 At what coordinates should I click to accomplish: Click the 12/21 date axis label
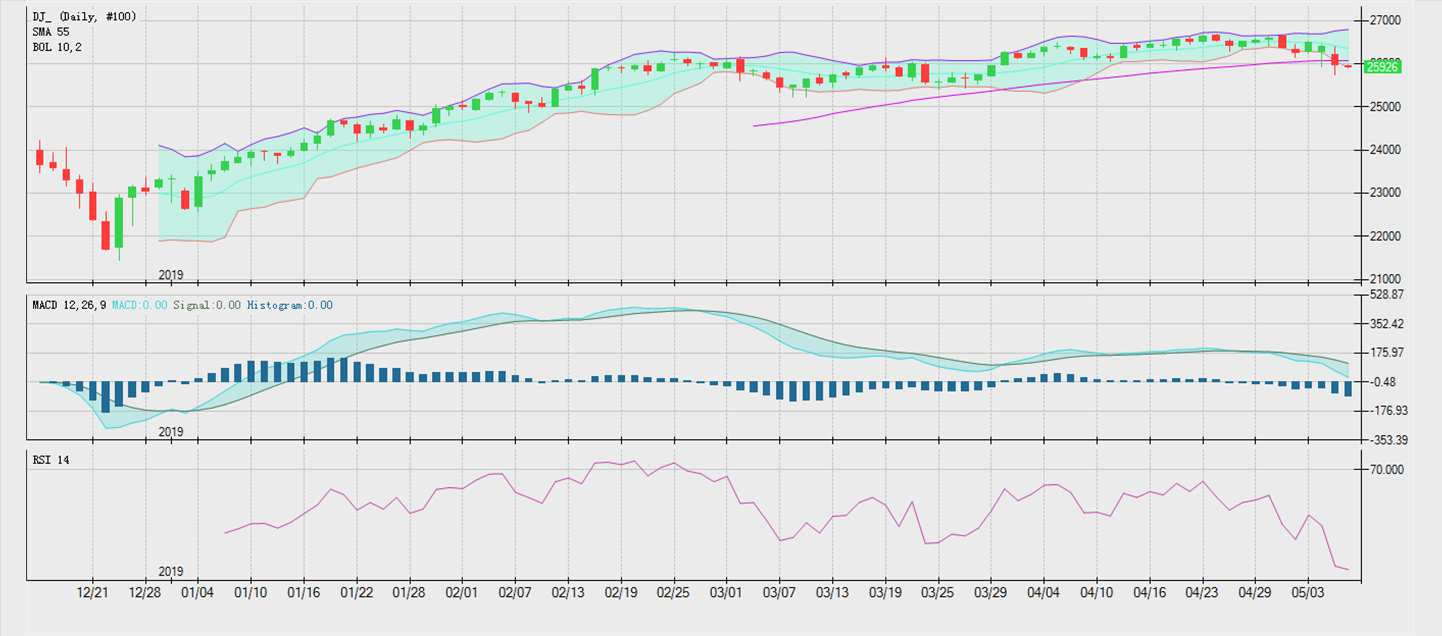[92, 593]
